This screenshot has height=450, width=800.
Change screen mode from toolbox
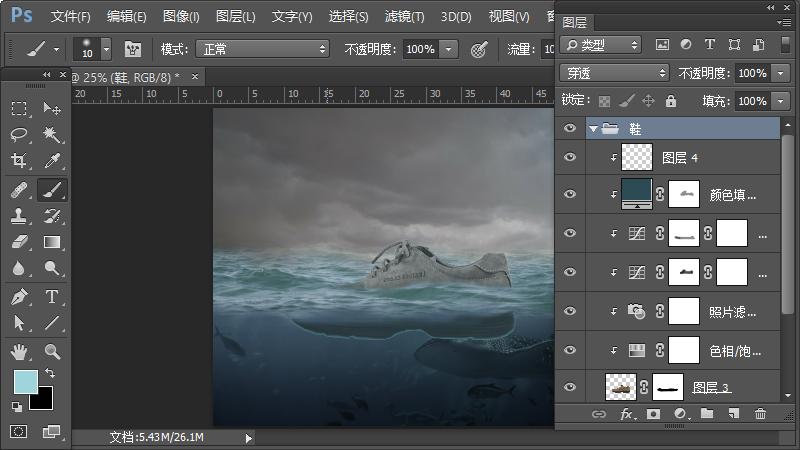point(51,432)
